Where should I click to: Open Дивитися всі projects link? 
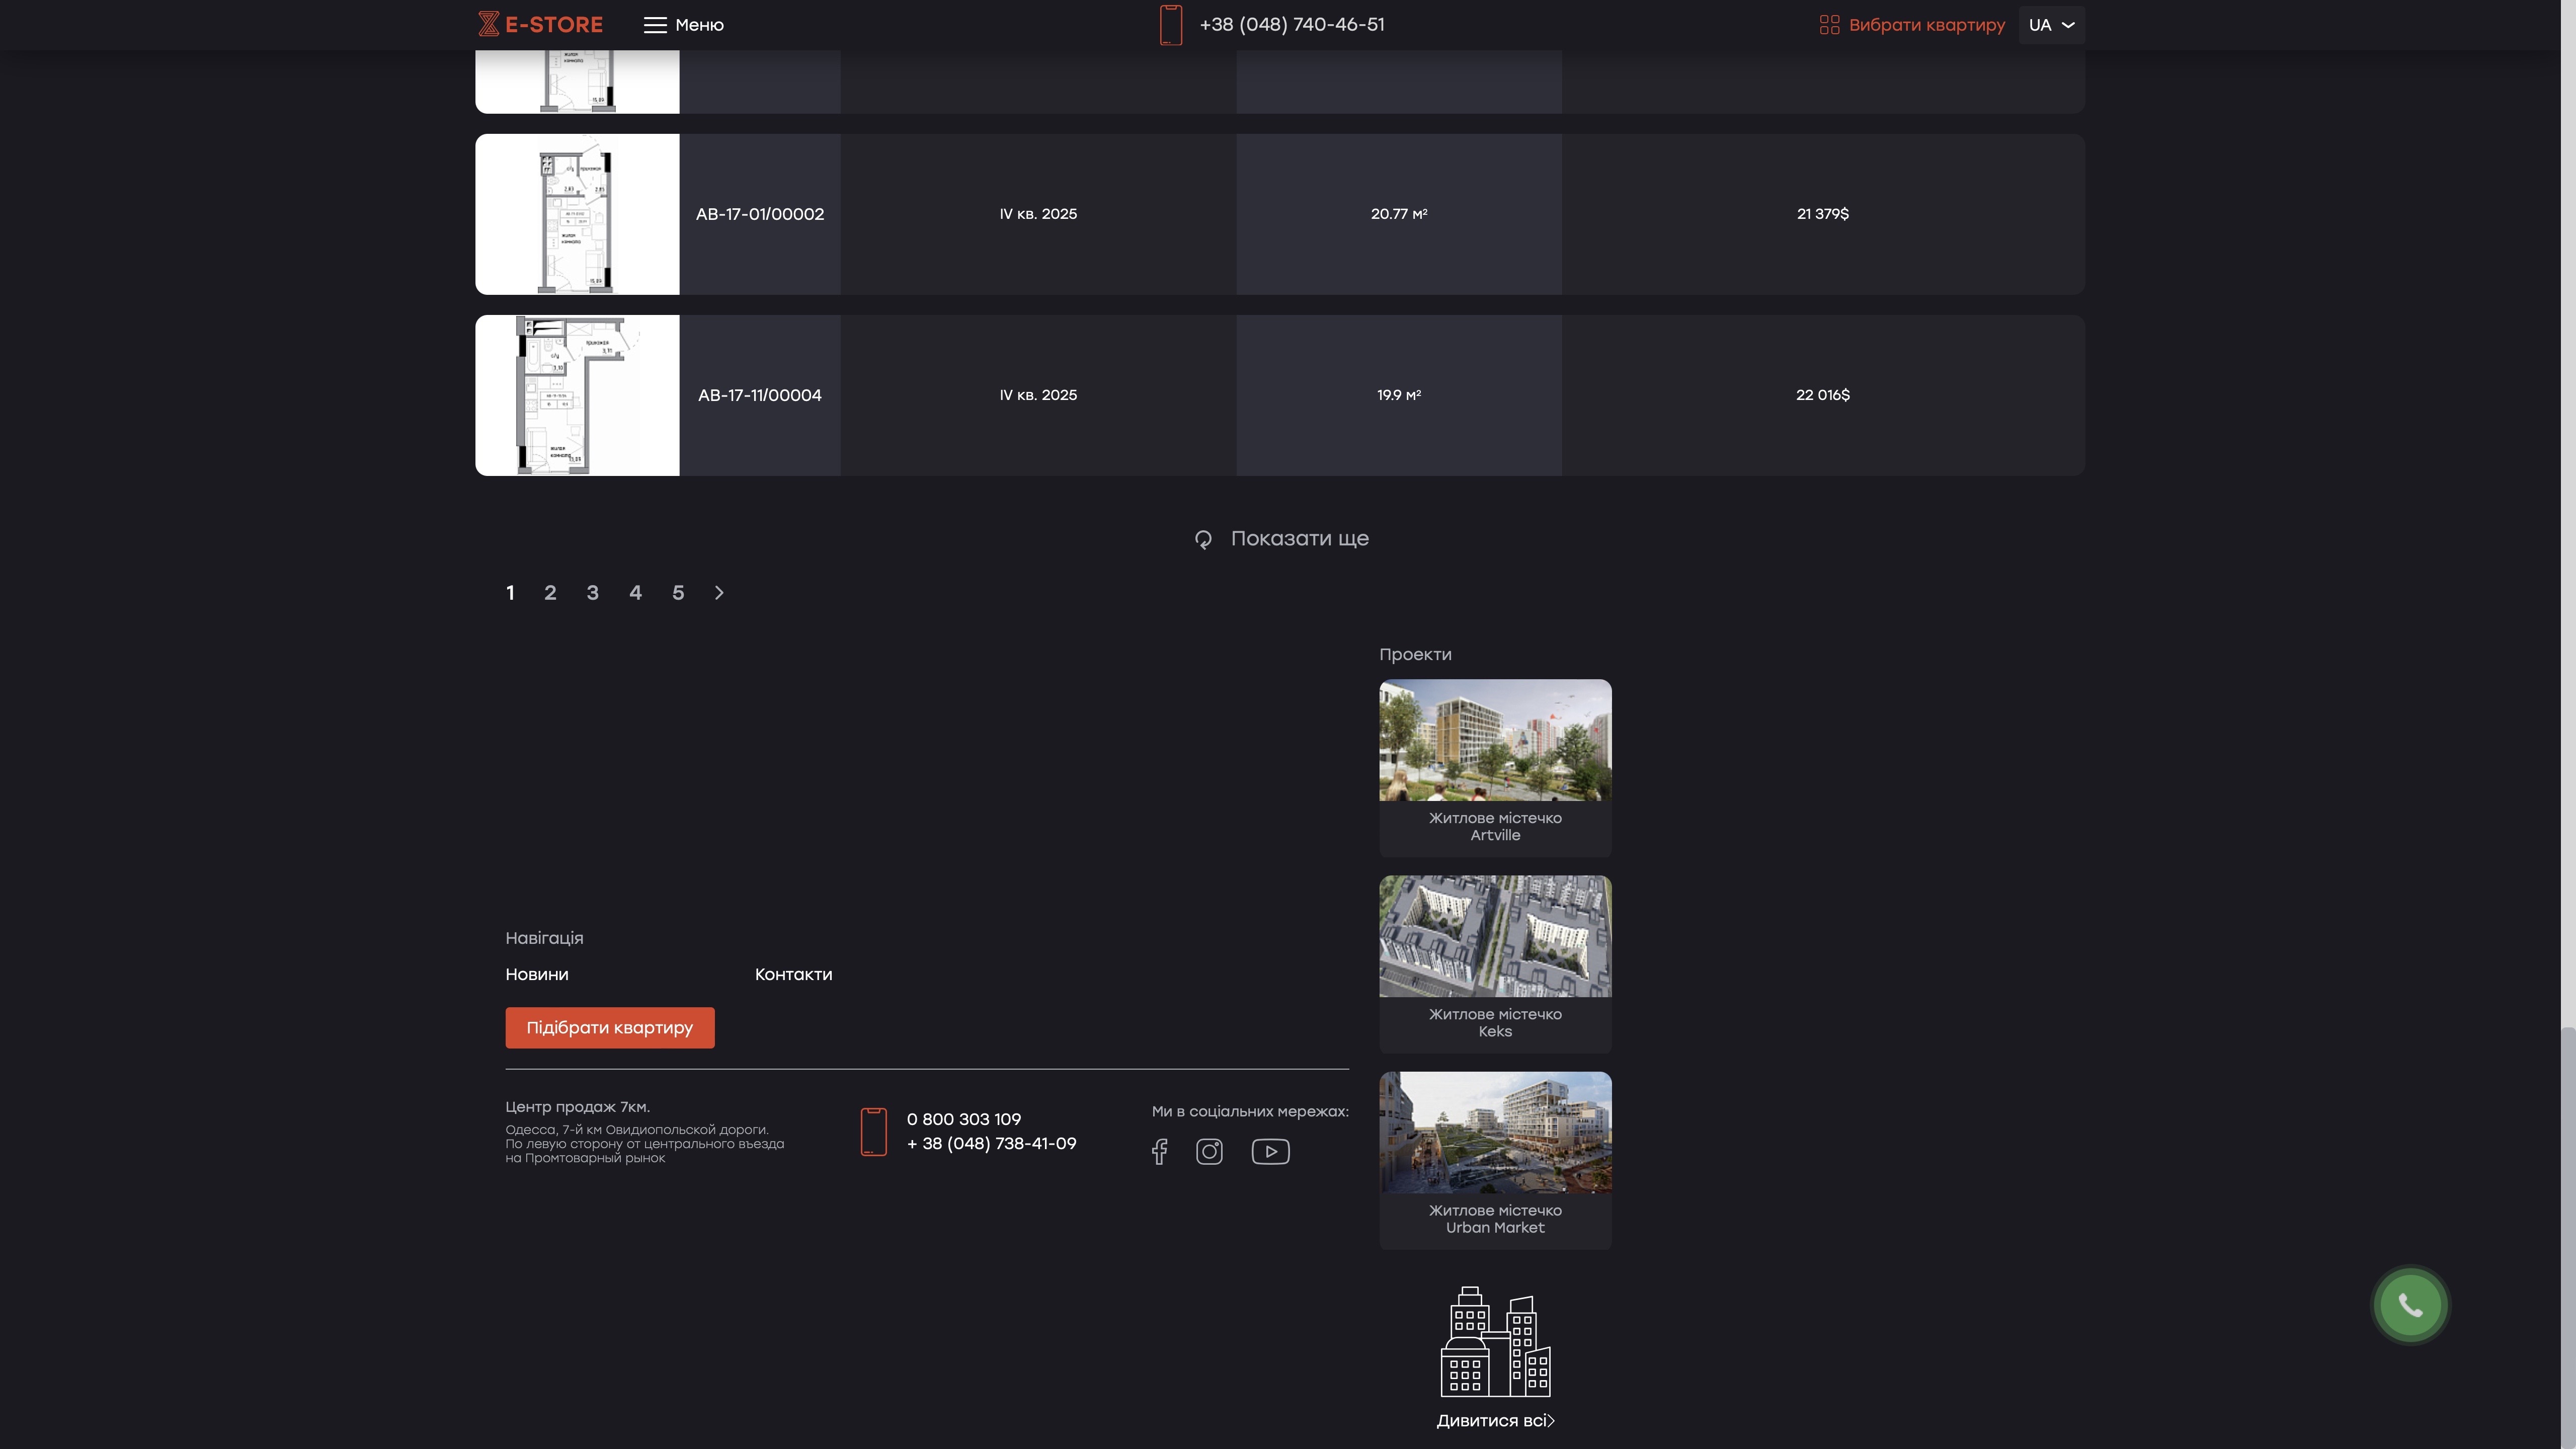coord(1495,1420)
